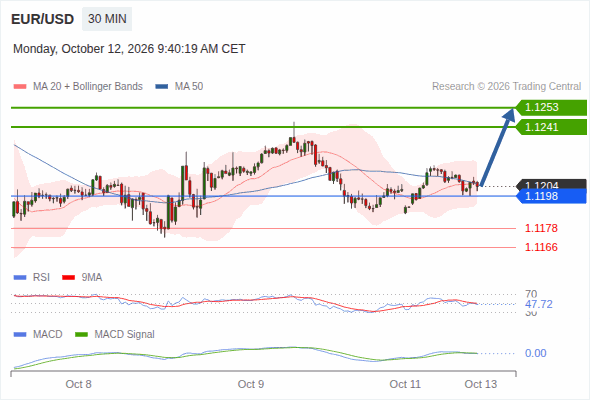Click the MA 20 + Bollinger Bands legend label
590x400 pixels.
88,87
